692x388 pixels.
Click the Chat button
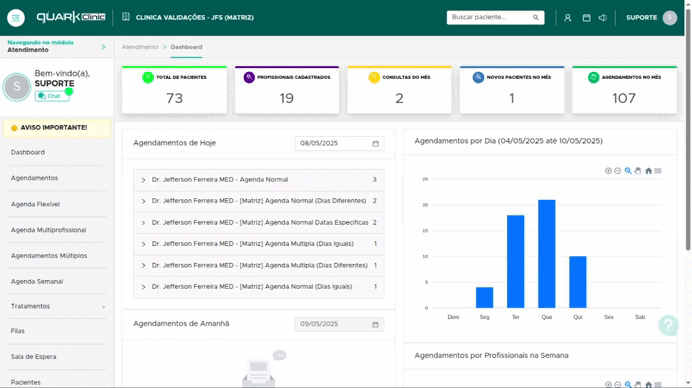[x=52, y=96]
